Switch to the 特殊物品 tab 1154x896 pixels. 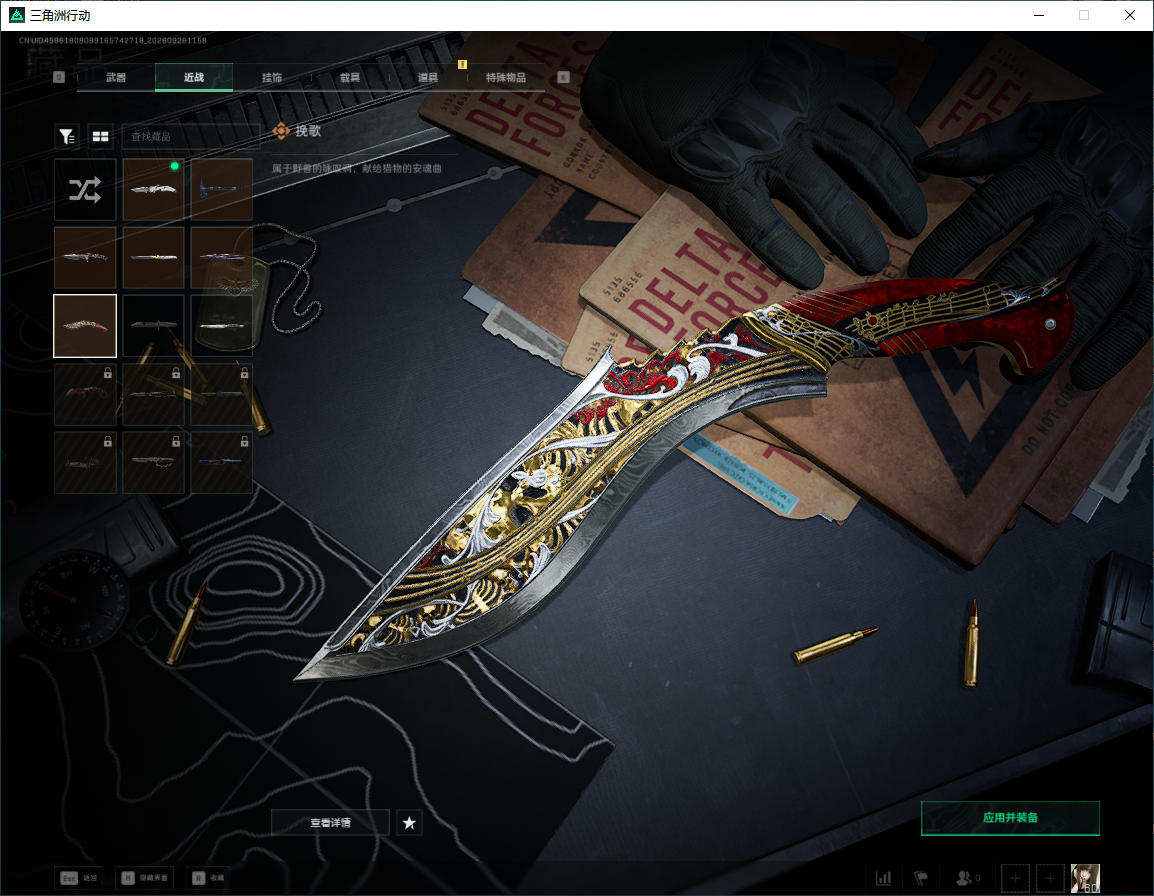click(506, 77)
